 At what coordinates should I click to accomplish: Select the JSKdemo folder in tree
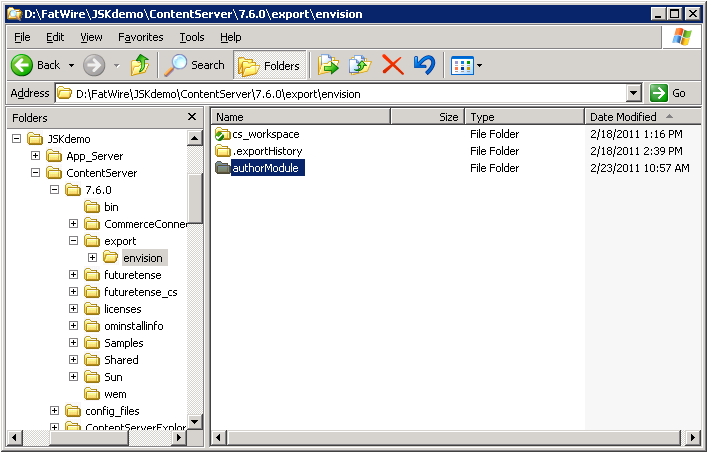click(x=60, y=139)
